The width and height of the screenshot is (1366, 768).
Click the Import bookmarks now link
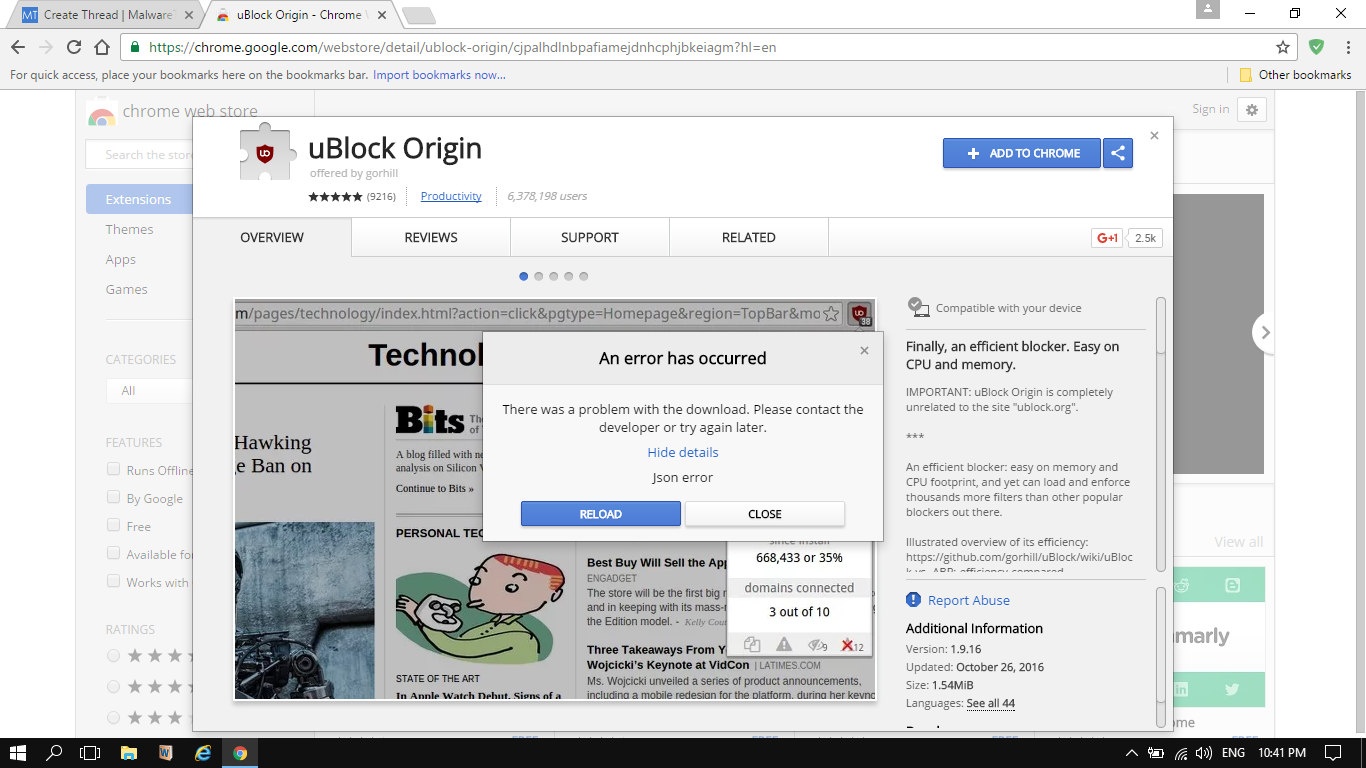click(440, 75)
